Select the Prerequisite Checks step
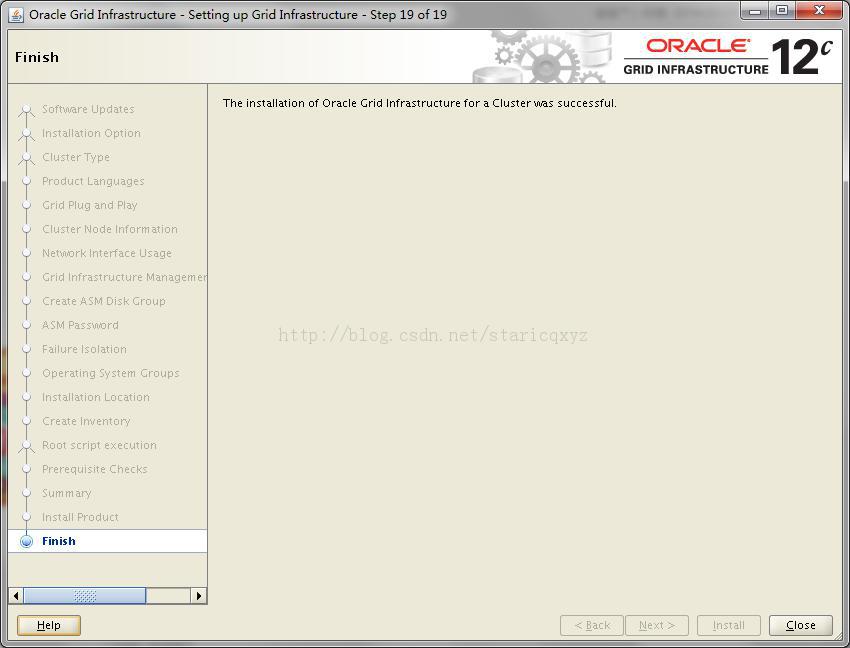Viewport: 850px width, 648px height. point(94,469)
